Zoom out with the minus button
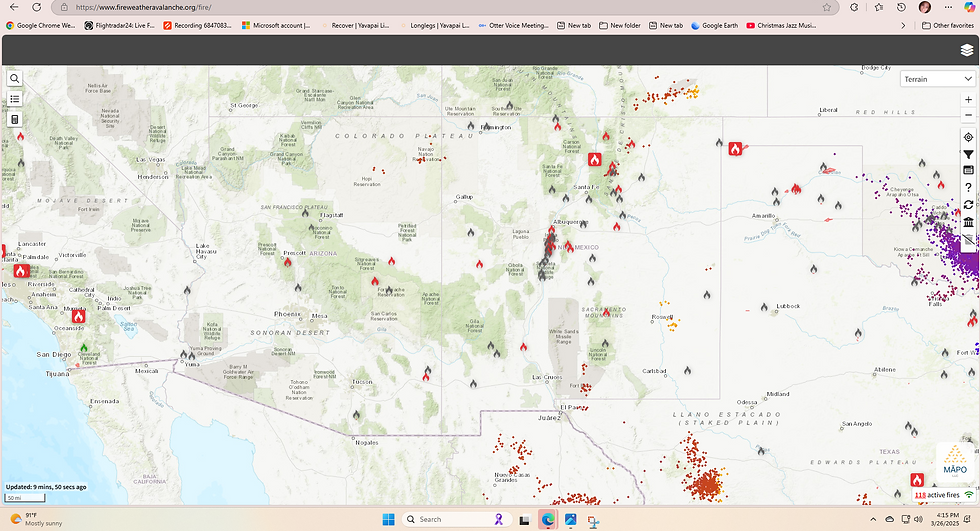Screen dimensions: 980x531 pos(968,115)
